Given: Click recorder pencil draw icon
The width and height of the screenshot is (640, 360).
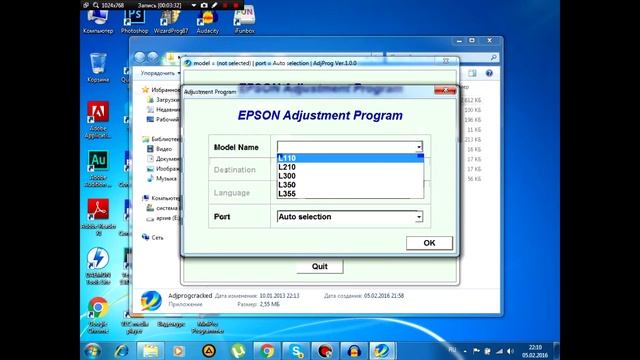Looking at the screenshot, I should pos(214,5).
